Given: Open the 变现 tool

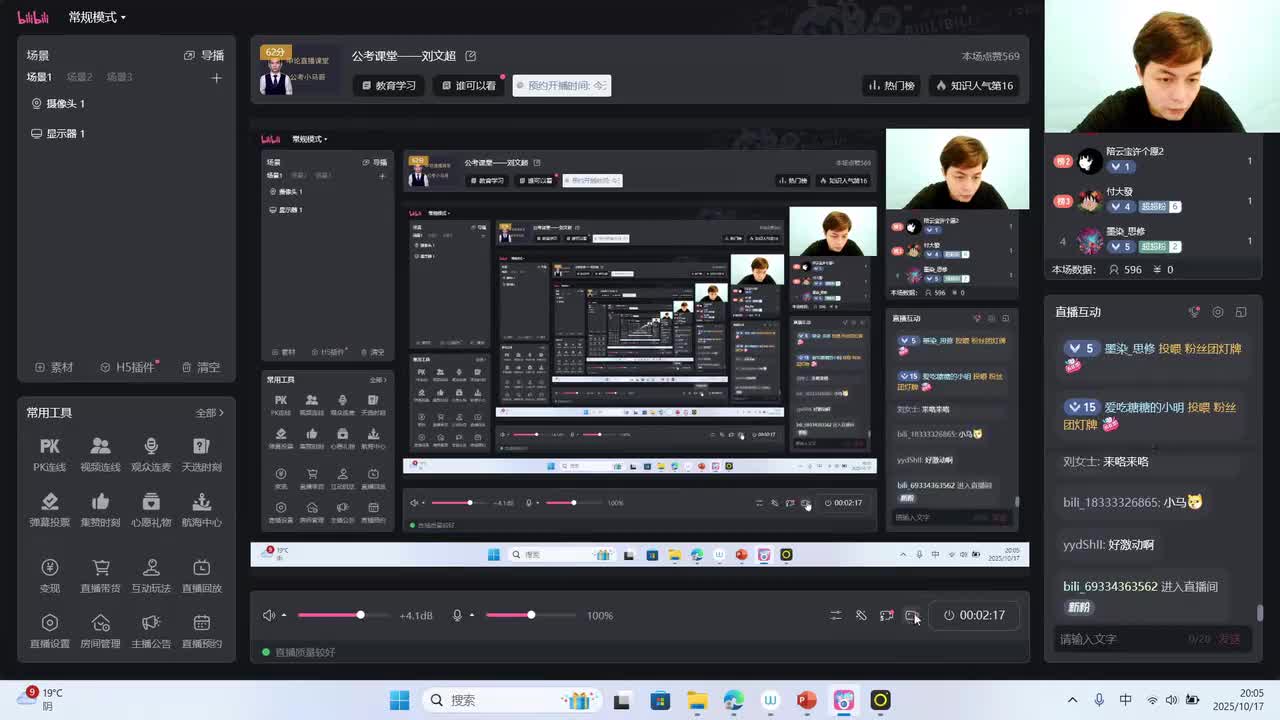Looking at the screenshot, I should 49,576.
